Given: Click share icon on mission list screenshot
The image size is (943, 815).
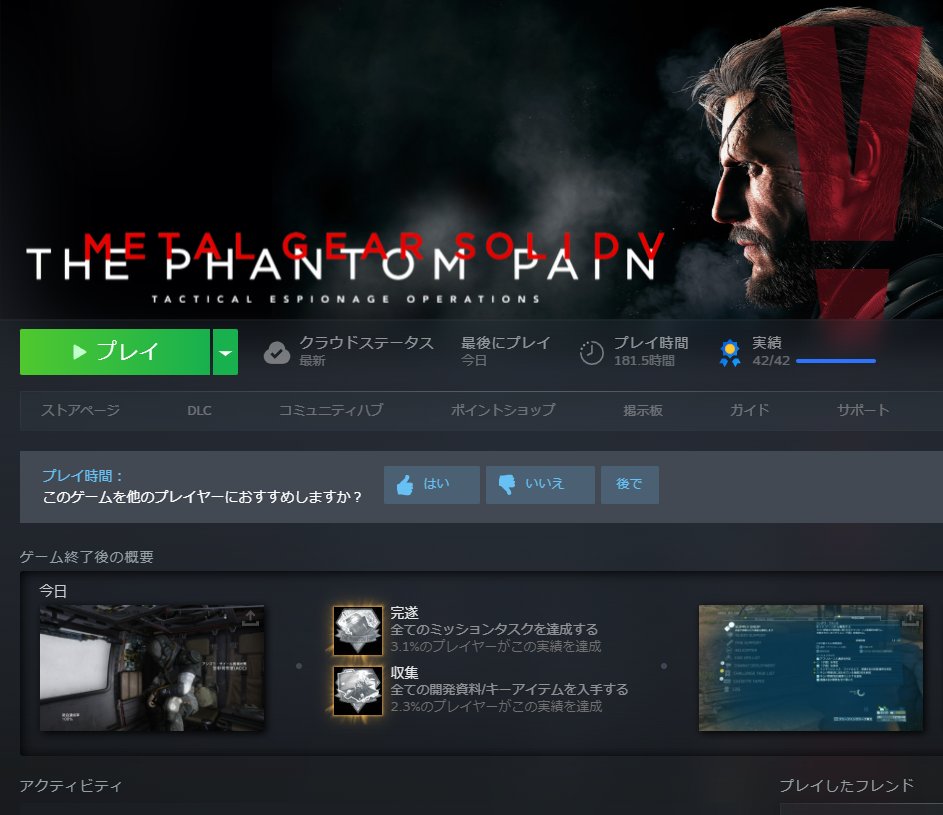Looking at the screenshot, I should [x=909, y=618].
